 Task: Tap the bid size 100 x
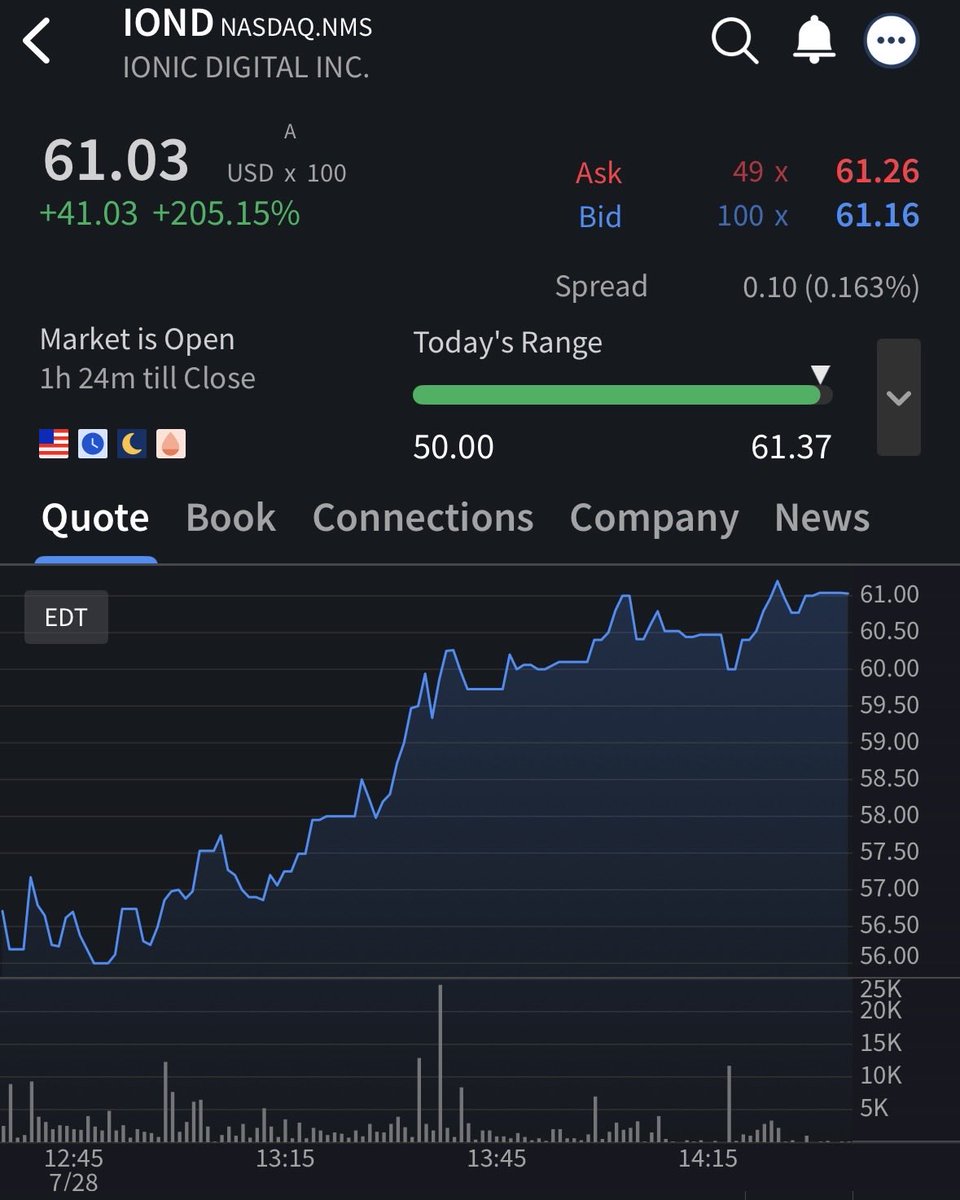click(752, 216)
